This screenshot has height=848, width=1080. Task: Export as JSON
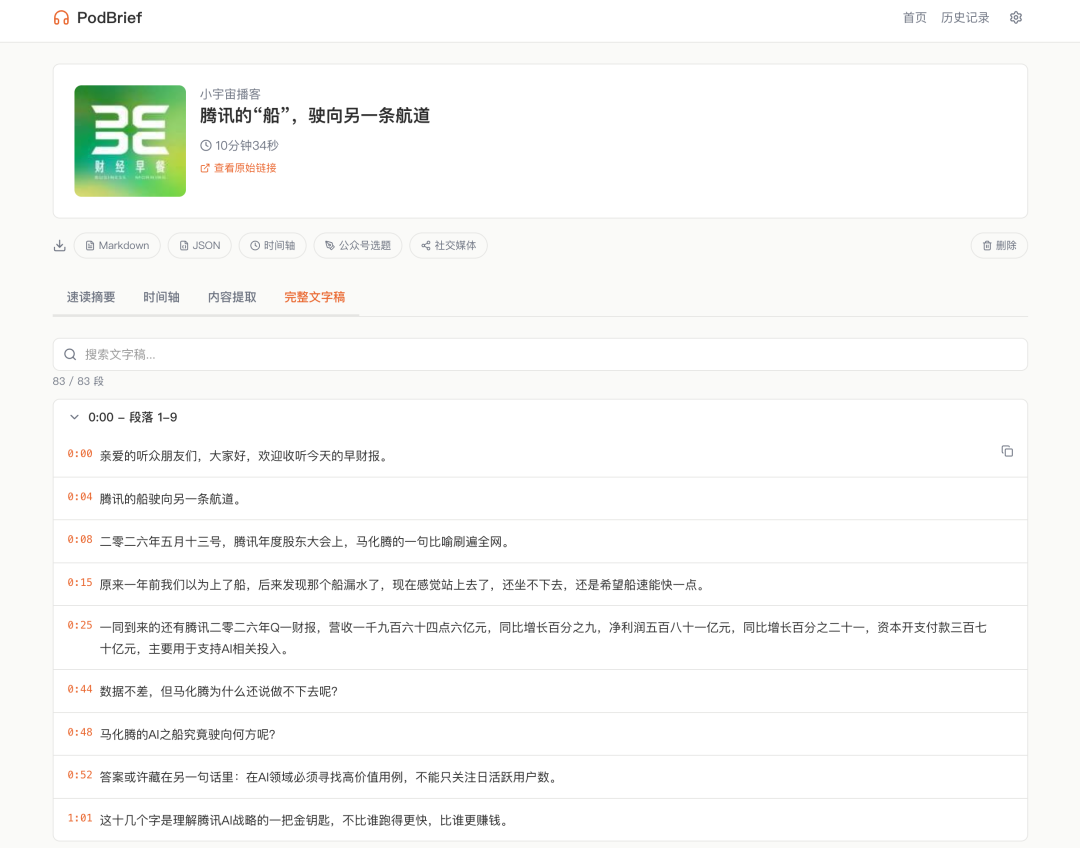(200, 245)
